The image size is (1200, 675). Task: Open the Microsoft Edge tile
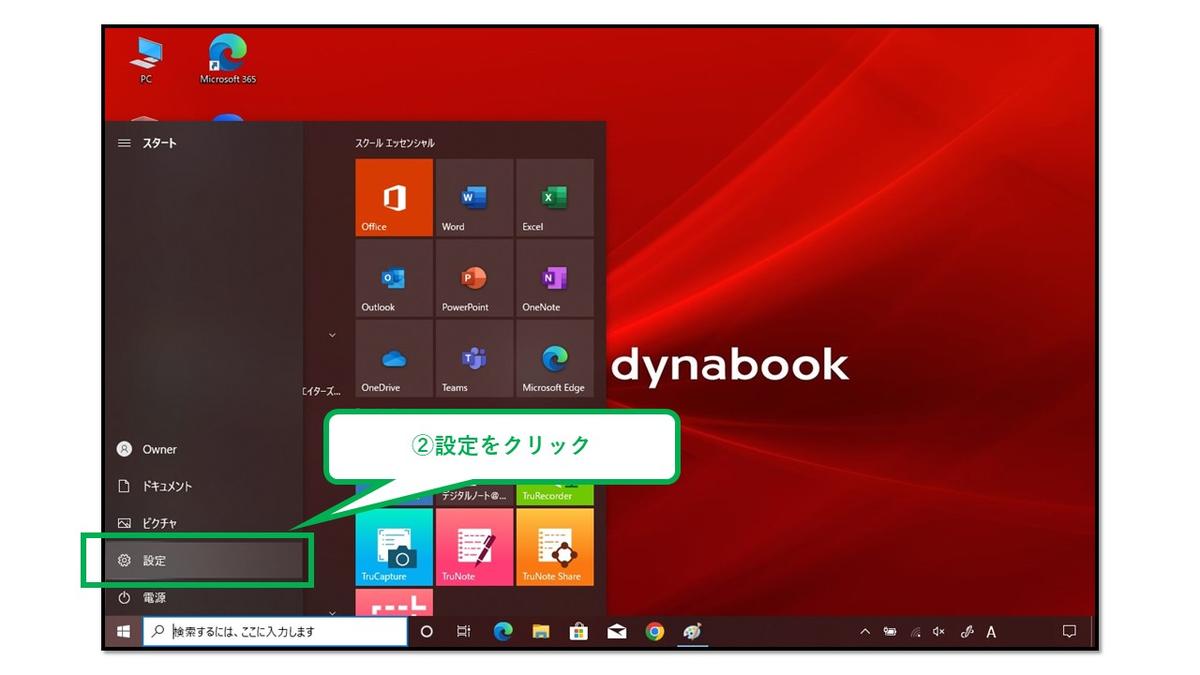[x=555, y=358]
